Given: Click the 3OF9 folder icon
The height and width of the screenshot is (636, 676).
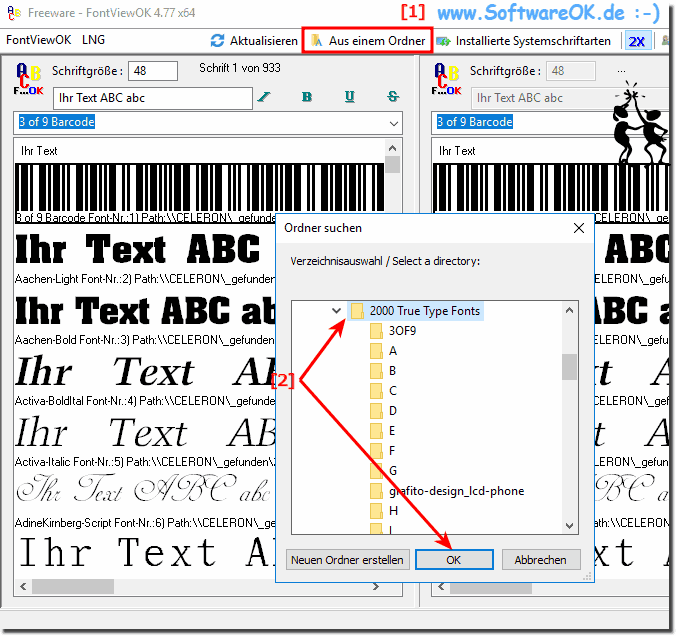Looking at the screenshot, I should point(376,331).
